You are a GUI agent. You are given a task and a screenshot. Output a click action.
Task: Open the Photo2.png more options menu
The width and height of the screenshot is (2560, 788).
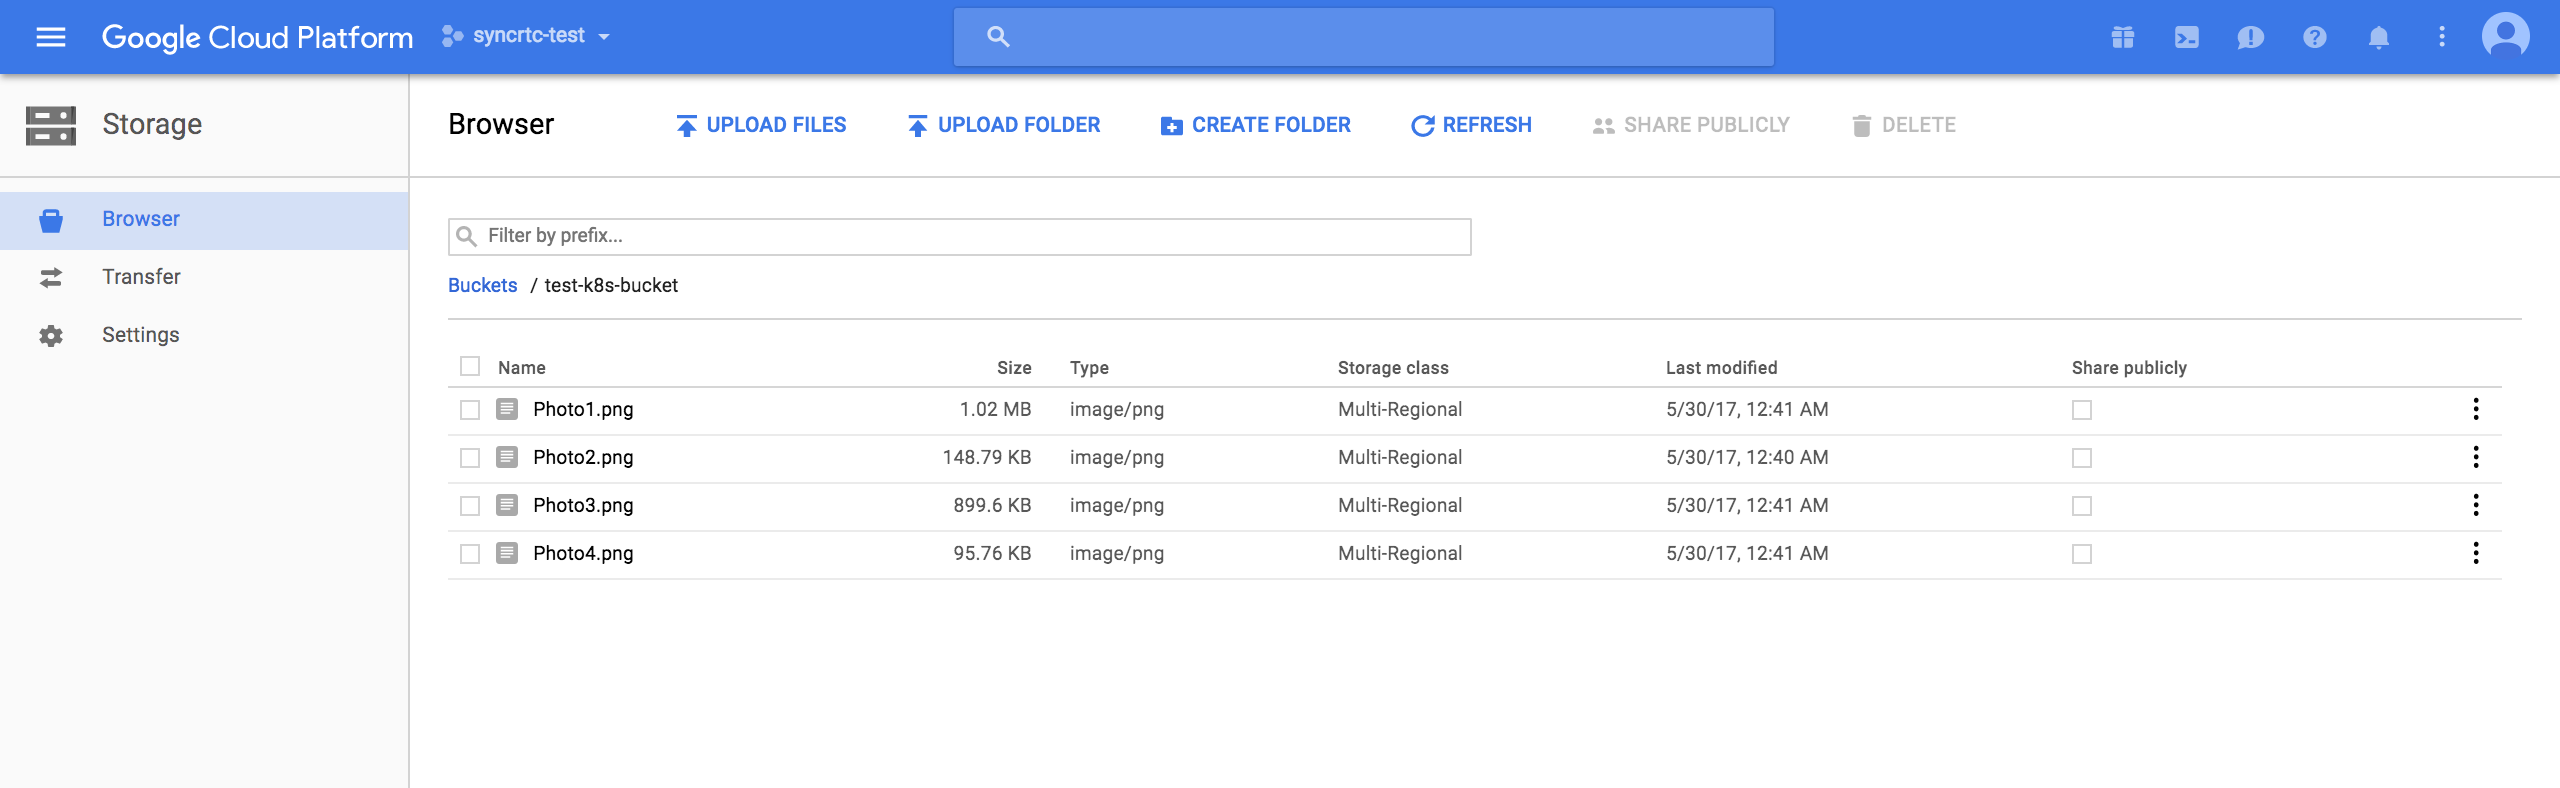pyautogui.click(x=2476, y=457)
